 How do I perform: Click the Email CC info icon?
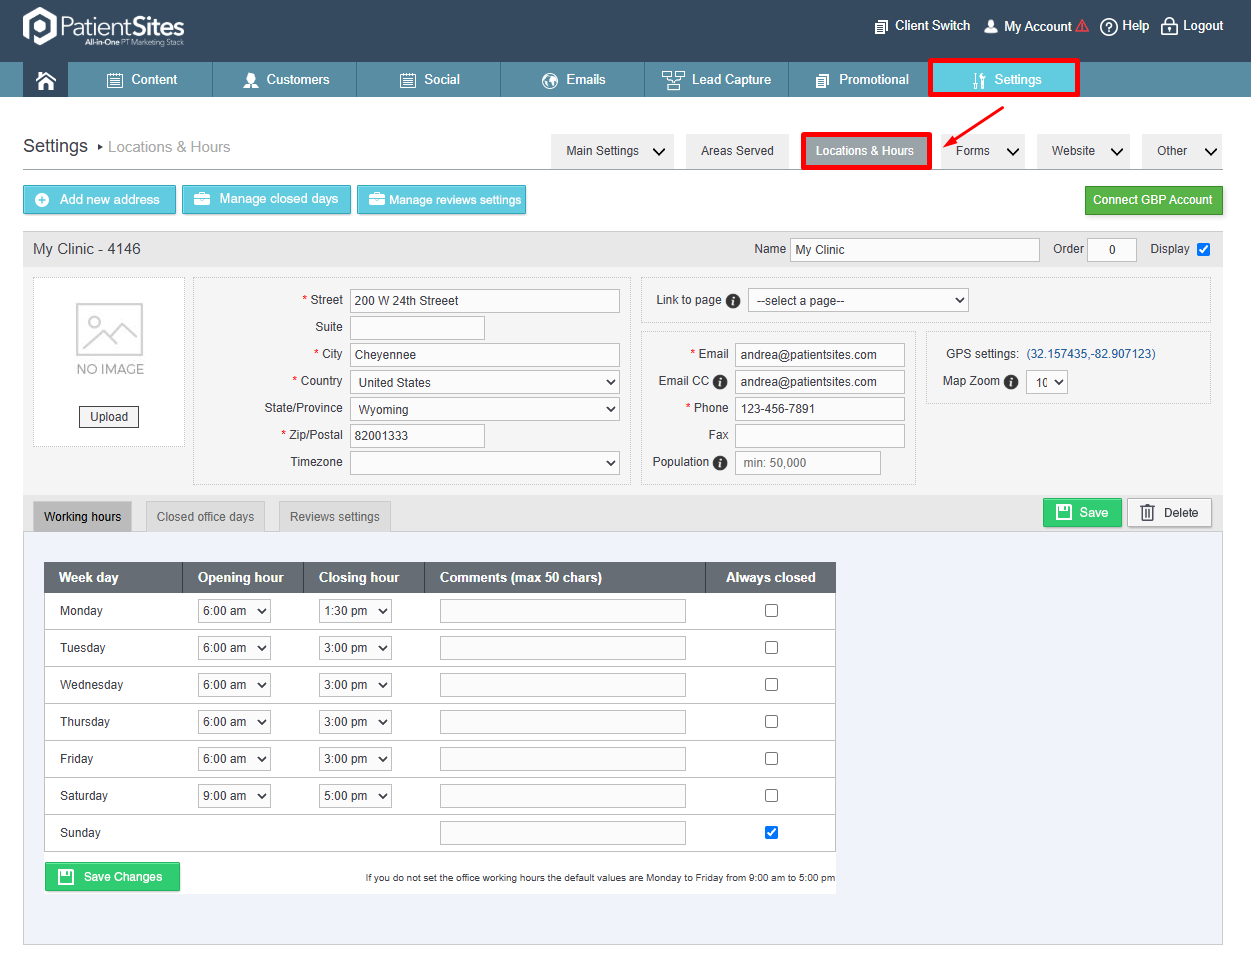click(720, 382)
